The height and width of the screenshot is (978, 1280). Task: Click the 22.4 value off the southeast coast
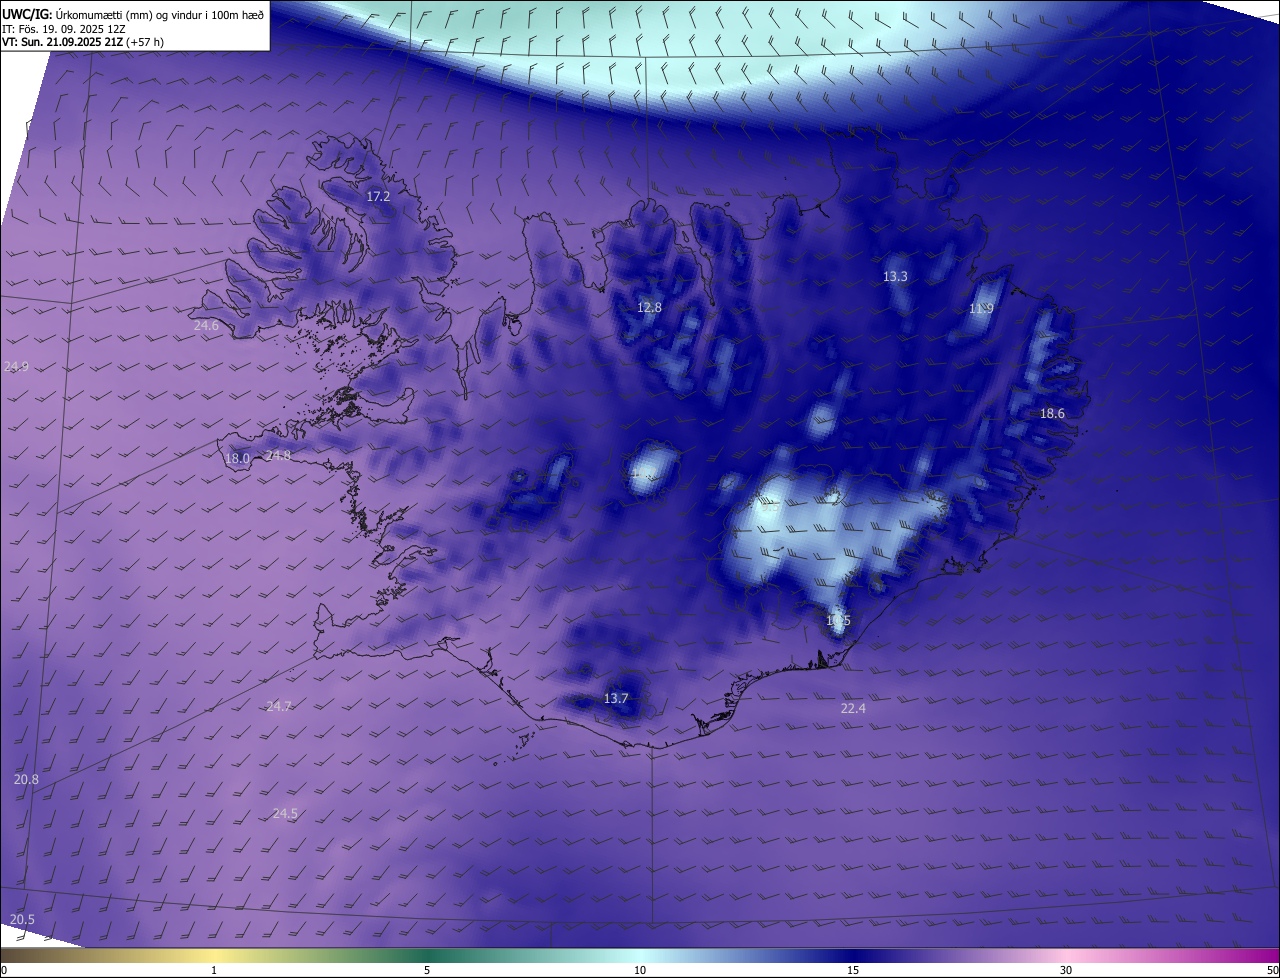[853, 709]
